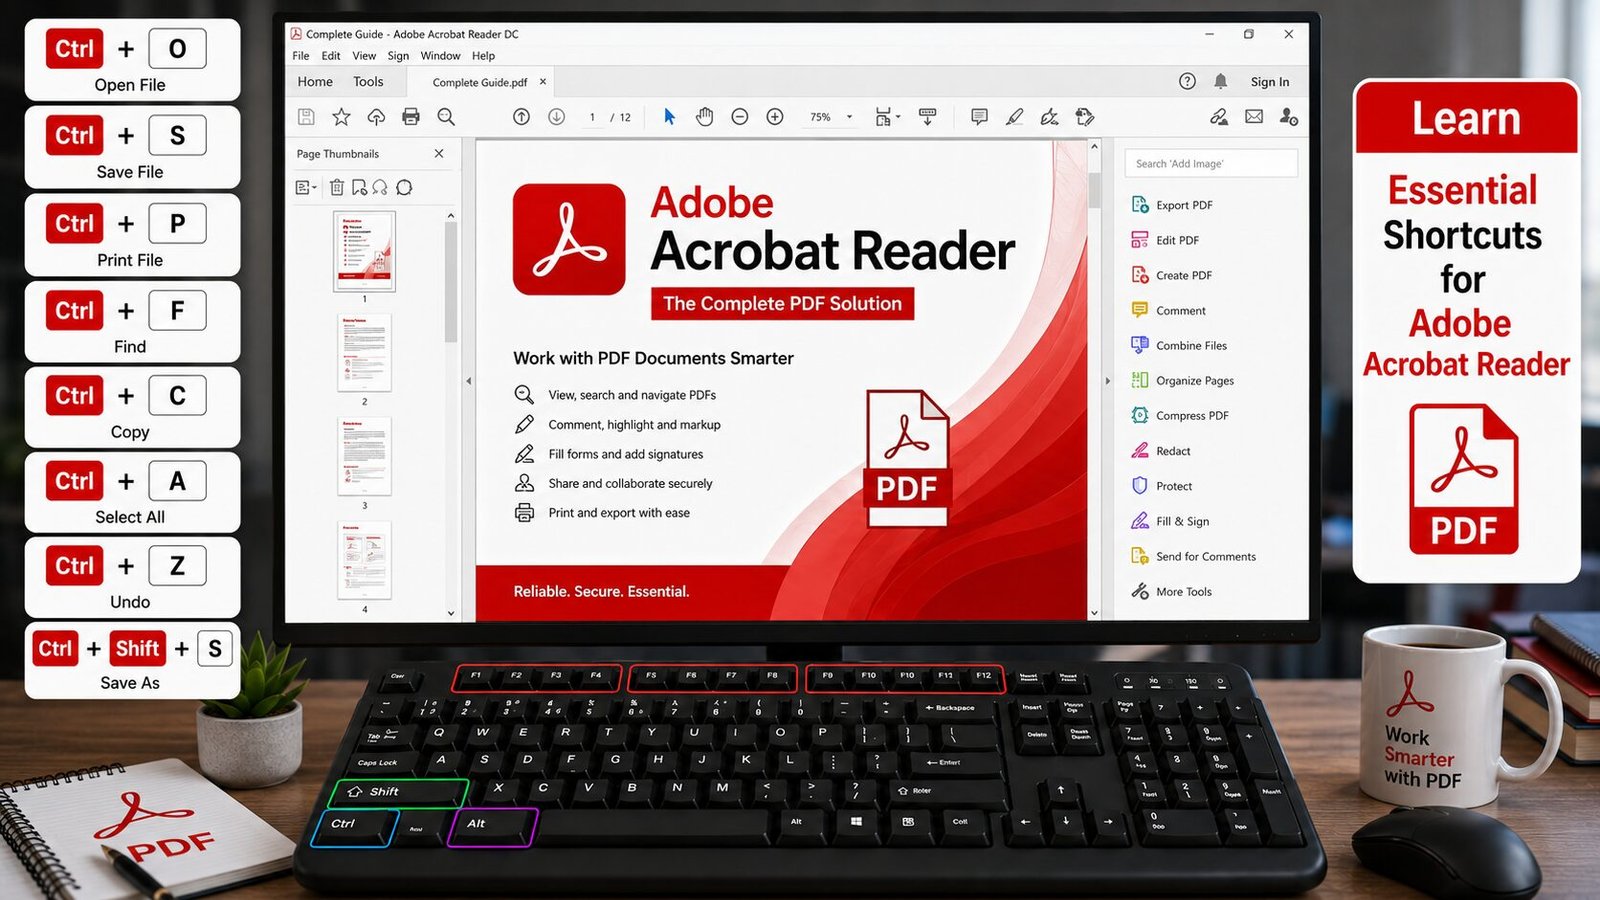Go to previous page arrow
Image resolution: width=1600 pixels, height=900 pixels.
tap(522, 117)
